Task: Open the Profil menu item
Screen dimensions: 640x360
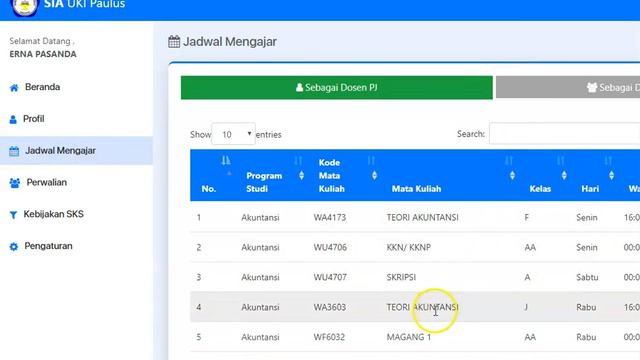Action: [x=33, y=119]
